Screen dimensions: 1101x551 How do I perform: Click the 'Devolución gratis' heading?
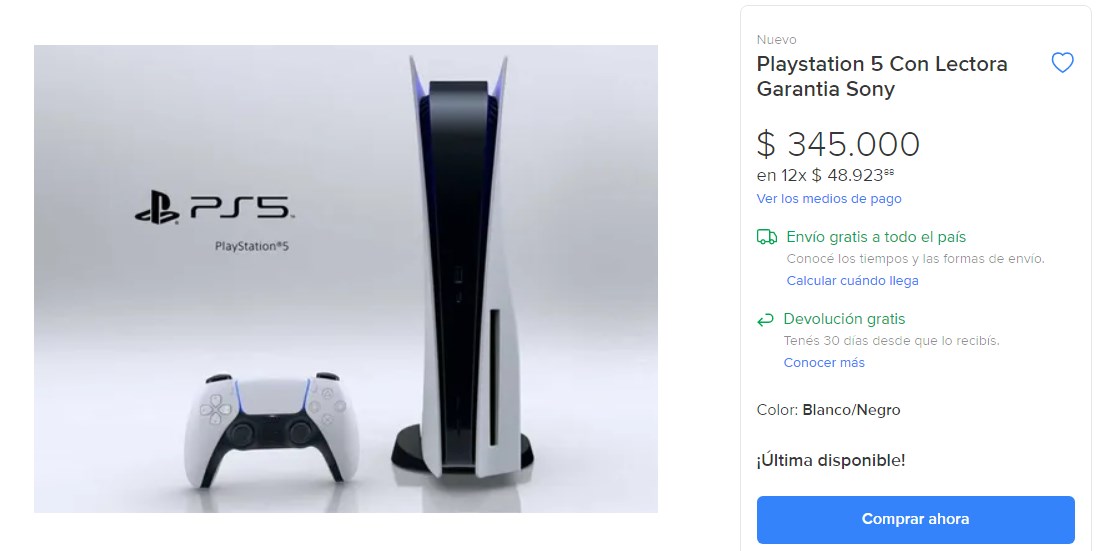coord(844,319)
